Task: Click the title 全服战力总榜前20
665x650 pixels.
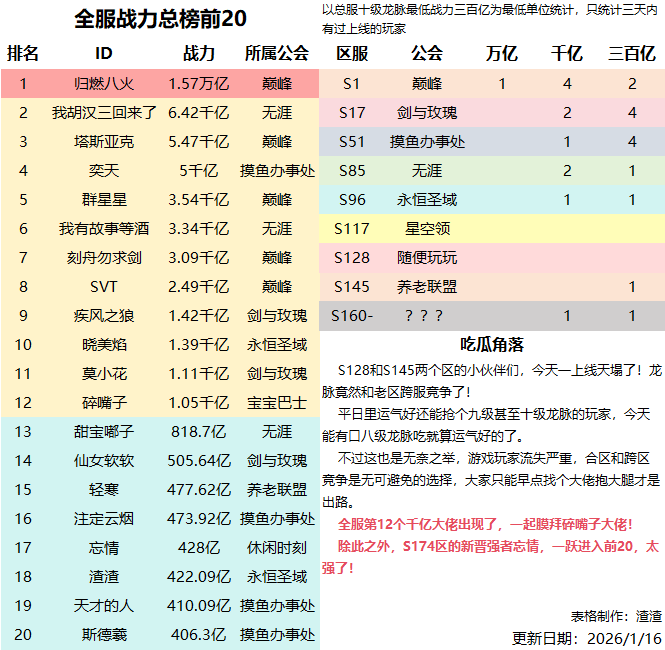Action: 160,19
